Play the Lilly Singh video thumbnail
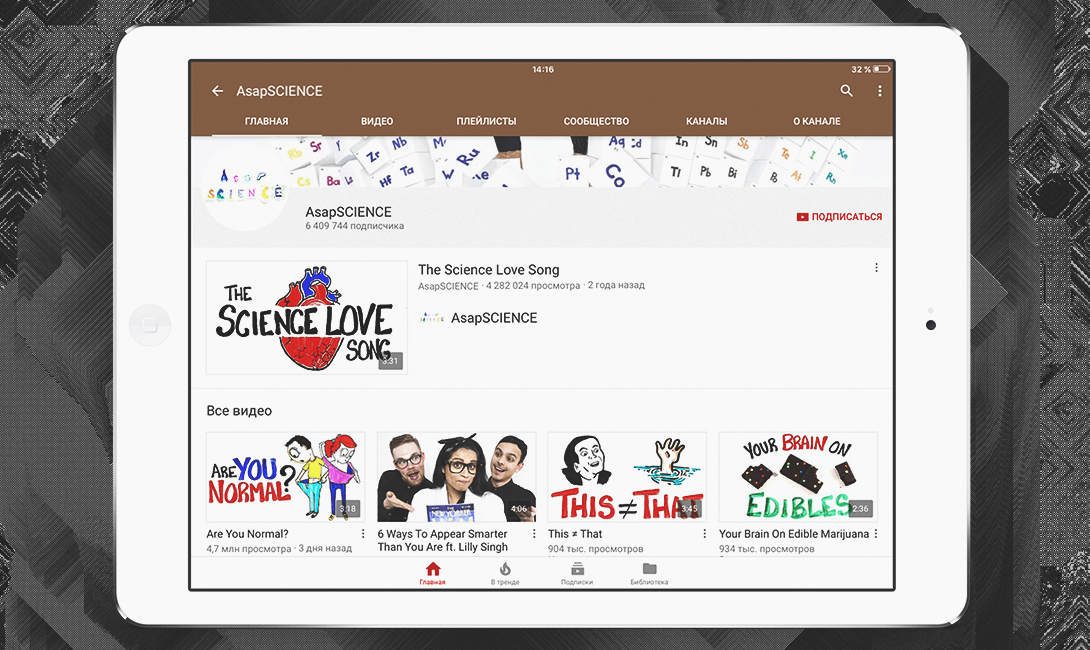Image resolution: width=1090 pixels, height=650 pixels. [x=457, y=477]
